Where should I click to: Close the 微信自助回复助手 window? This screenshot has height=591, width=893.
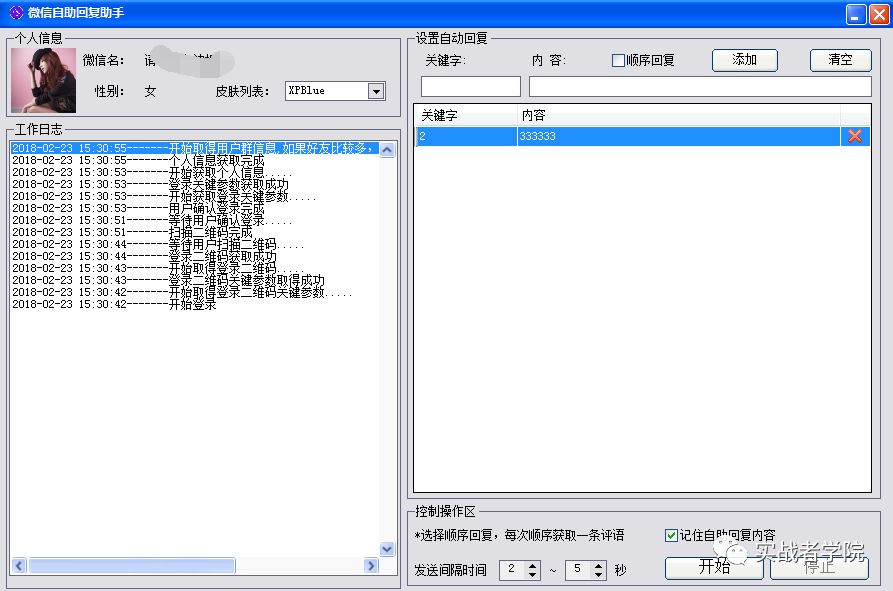point(879,14)
